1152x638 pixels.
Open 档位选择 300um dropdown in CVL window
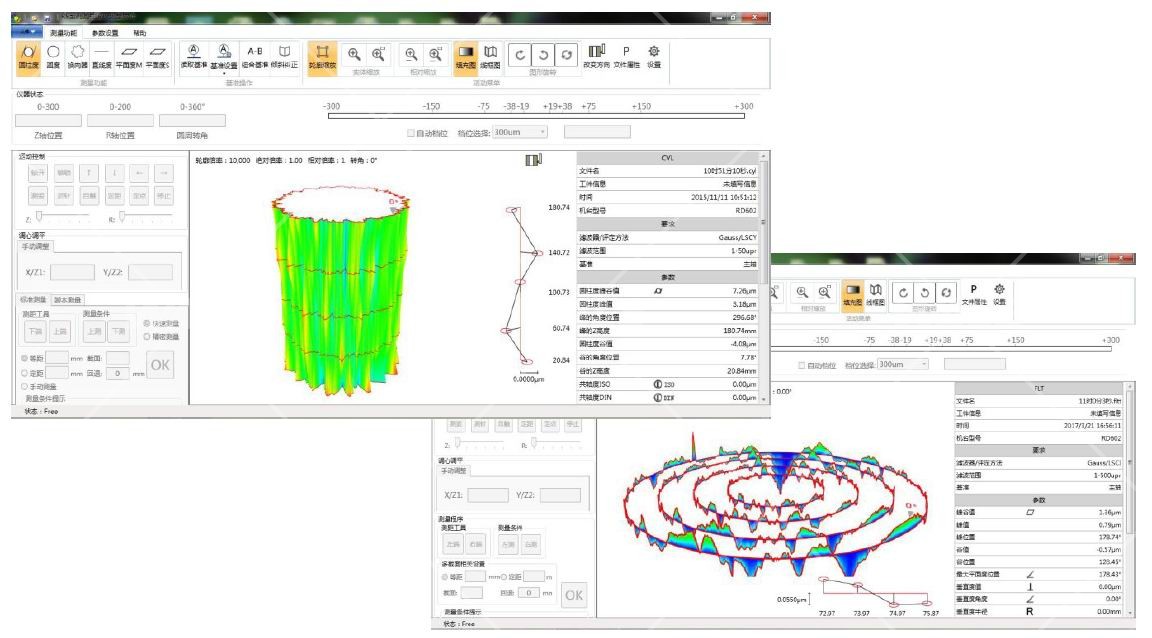(520, 132)
